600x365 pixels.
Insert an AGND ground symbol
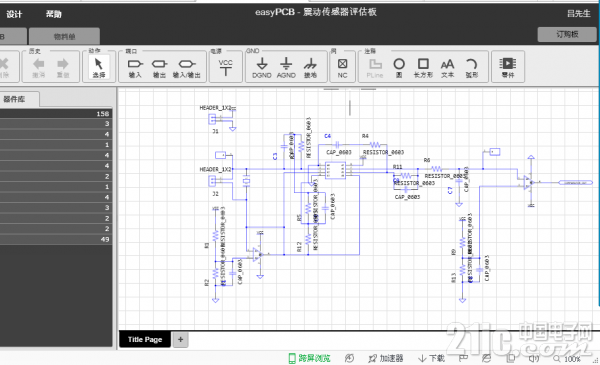(286, 68)
